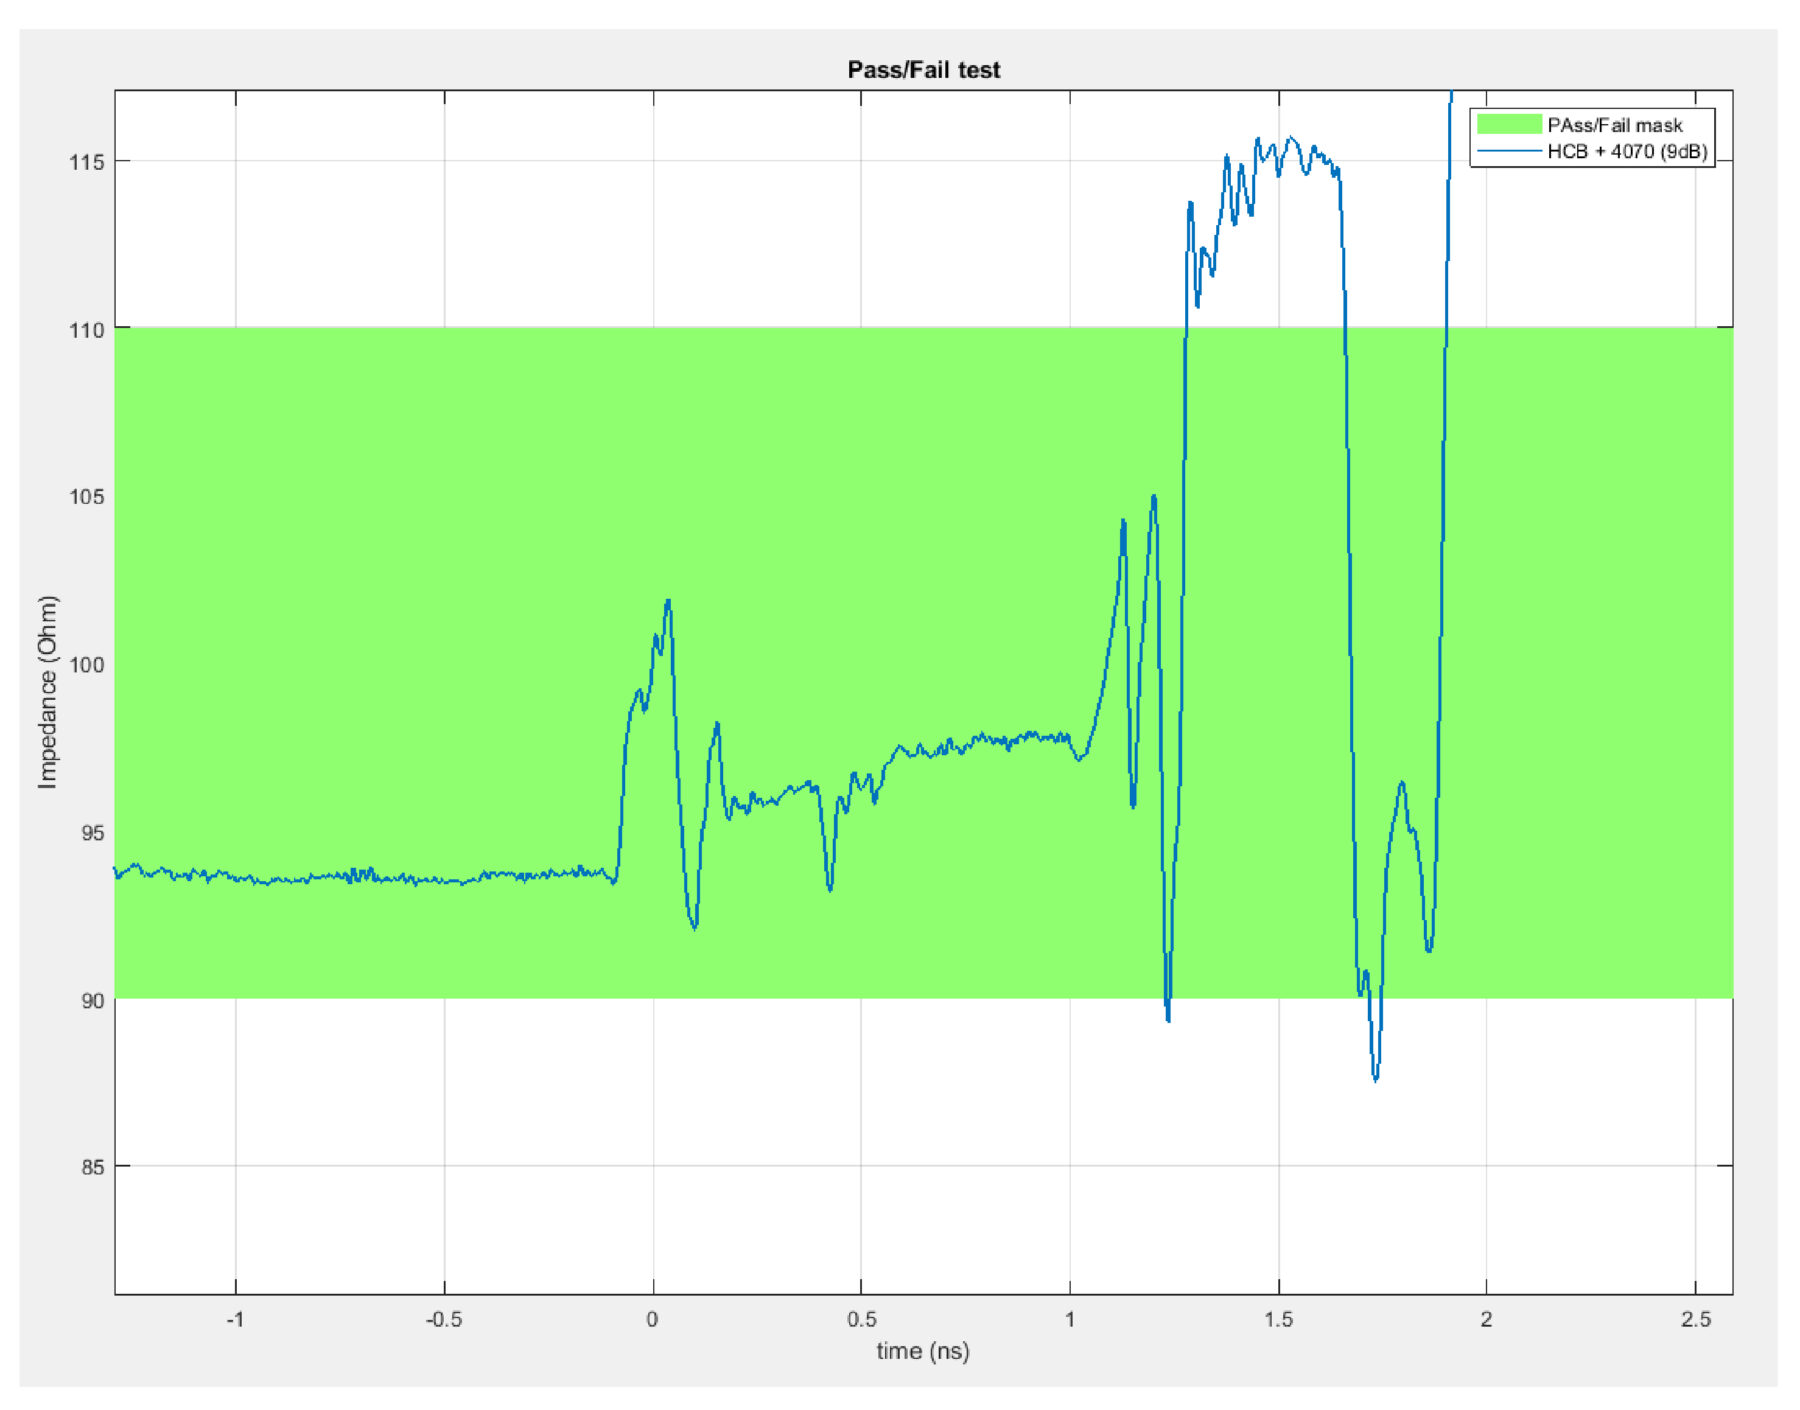
Task: Click the 1.5 tick label on time axis
Action: pos(1278,1319)
